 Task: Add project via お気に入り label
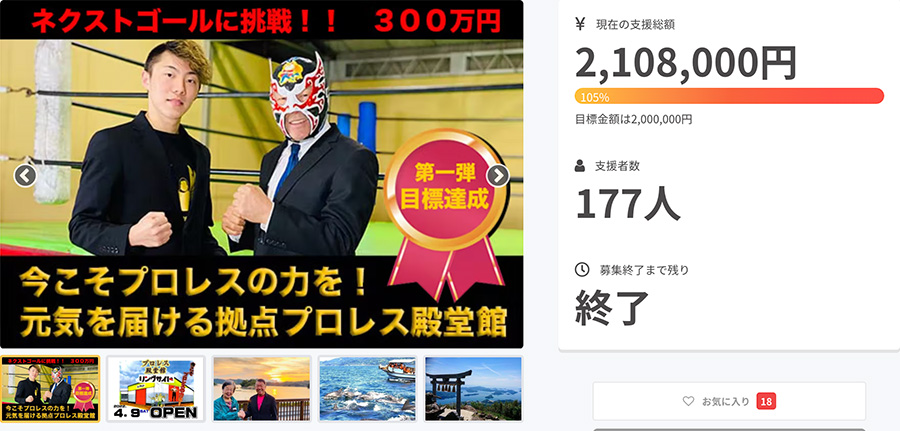click(x=726, y=402)
